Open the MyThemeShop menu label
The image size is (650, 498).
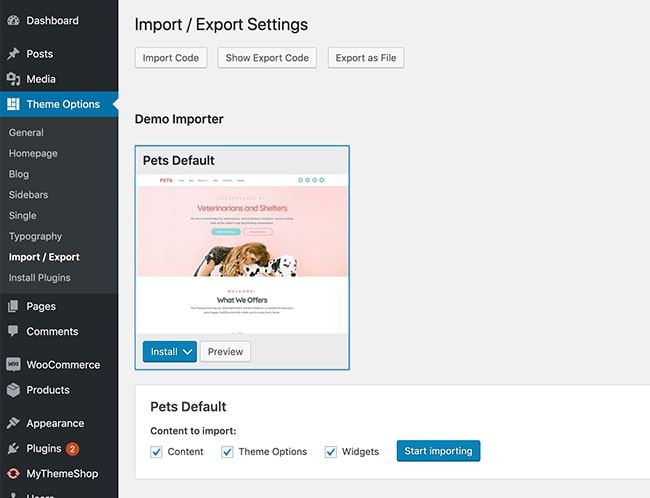click(62, 474)
